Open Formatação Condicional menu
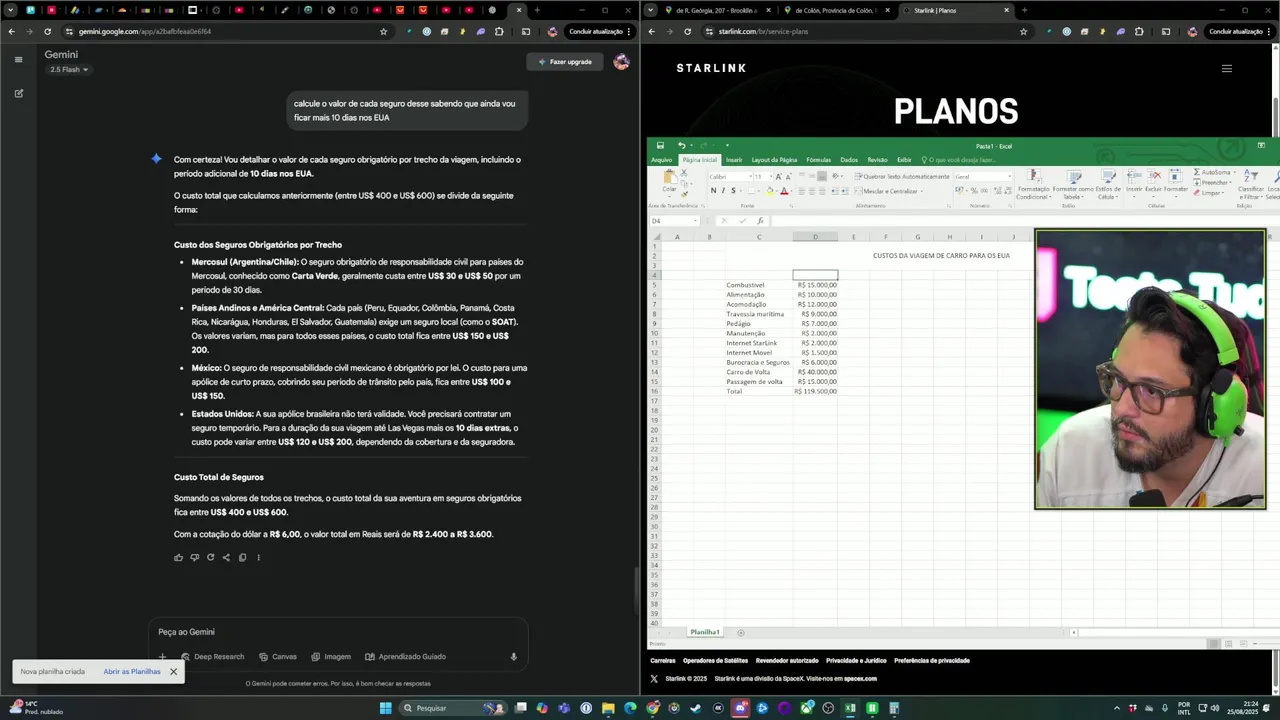 pos(1033,183)
